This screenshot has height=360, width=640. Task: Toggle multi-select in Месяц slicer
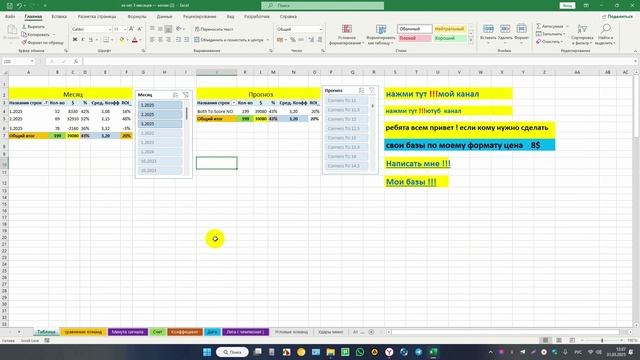coord(176,95)
